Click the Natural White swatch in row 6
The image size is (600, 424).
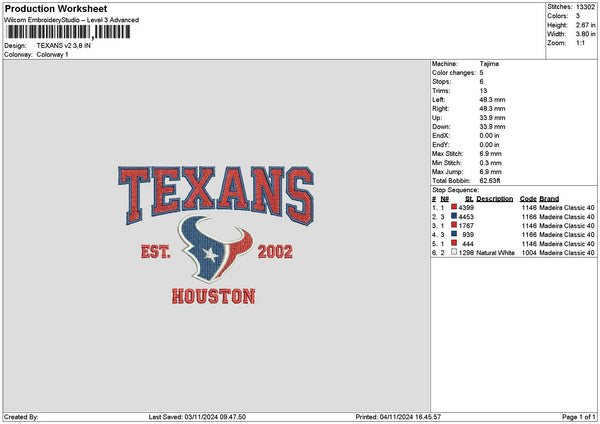click(x=454, y=252)
